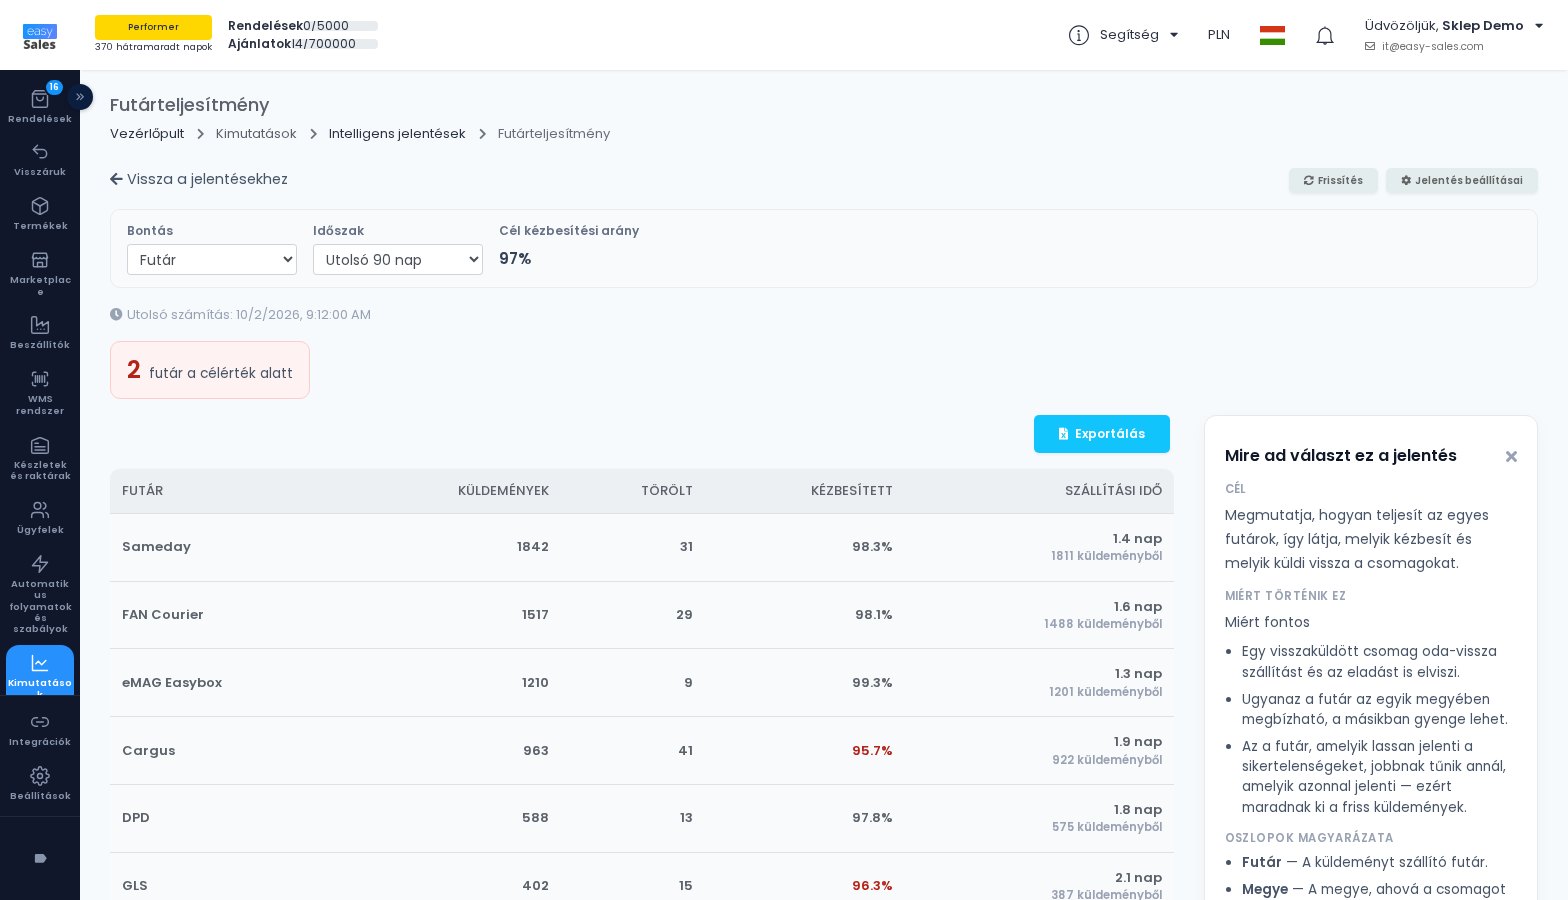This screenshot has height=900, width=1568.
Task: Open the Kimutatások breadcrumb
Action: [256, 134]
